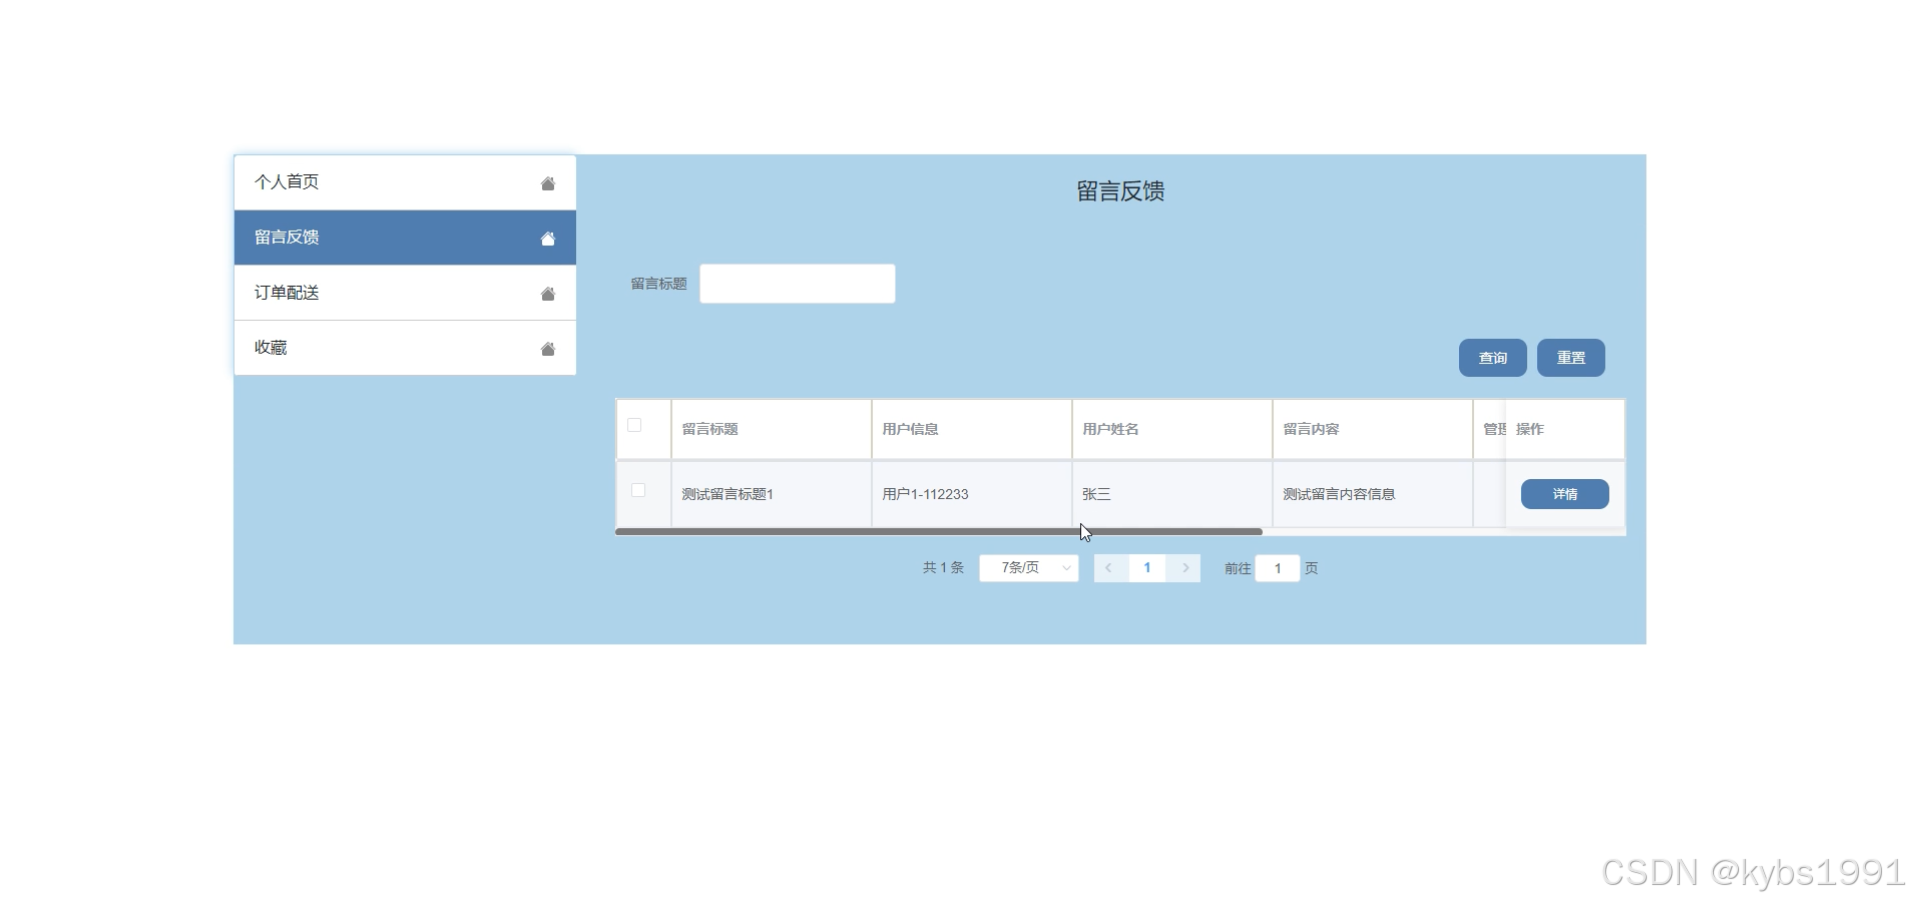This screenshot has width=1910, height=904.
Task: Click cell 张三
Action: pyautogui.click(x=1172, y=494)
